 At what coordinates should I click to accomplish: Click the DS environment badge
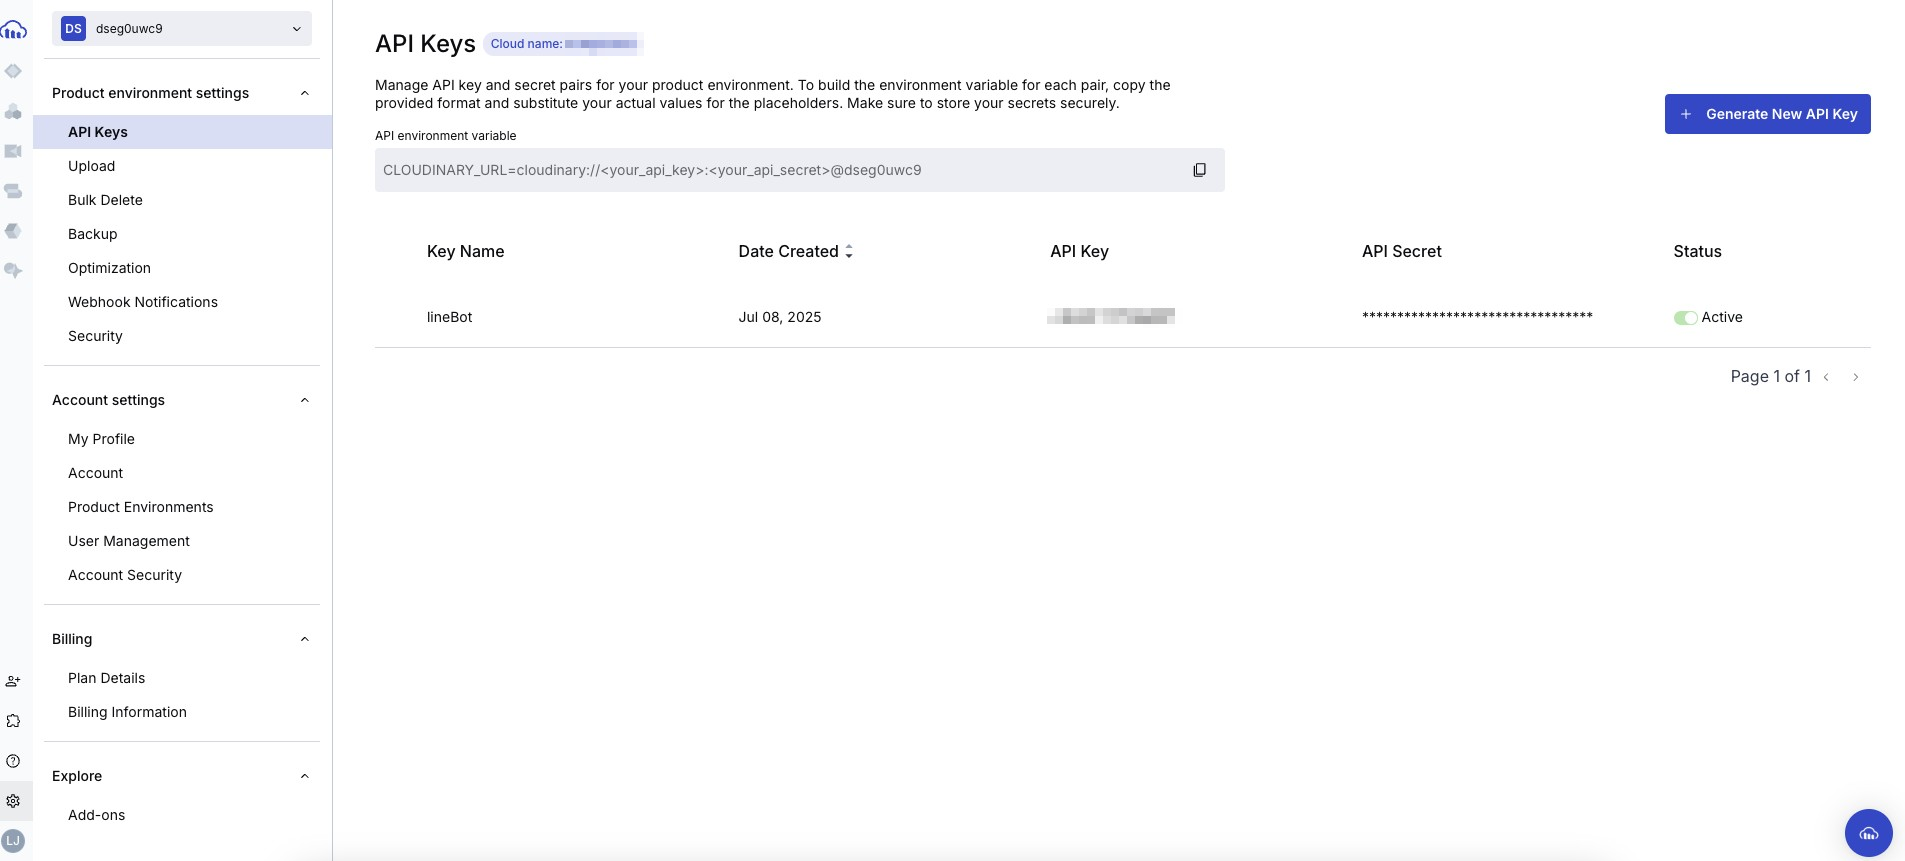73,29
